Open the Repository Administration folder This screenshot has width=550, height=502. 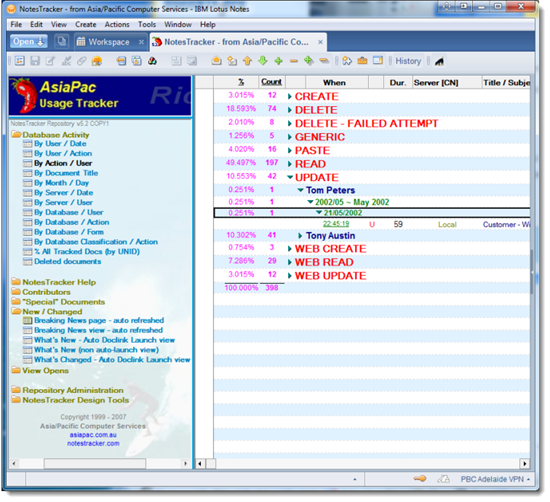[x=73, y=390]
